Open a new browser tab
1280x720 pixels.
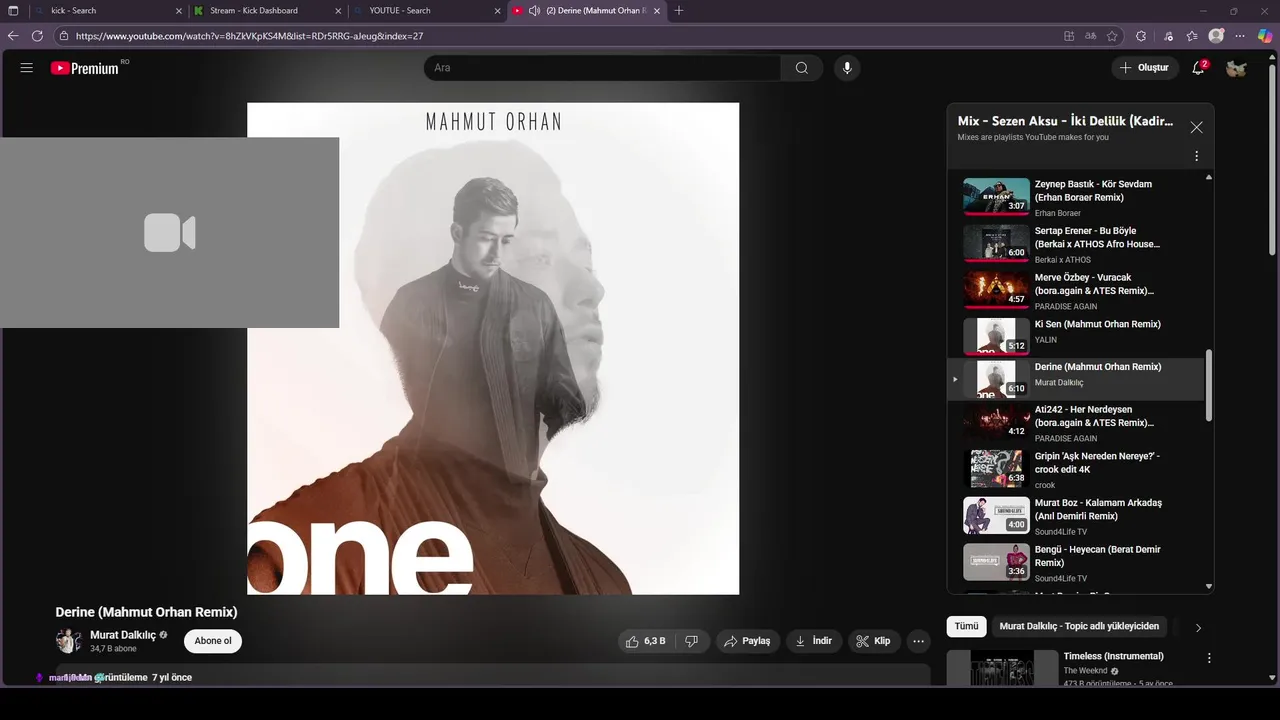pos(679,10)
